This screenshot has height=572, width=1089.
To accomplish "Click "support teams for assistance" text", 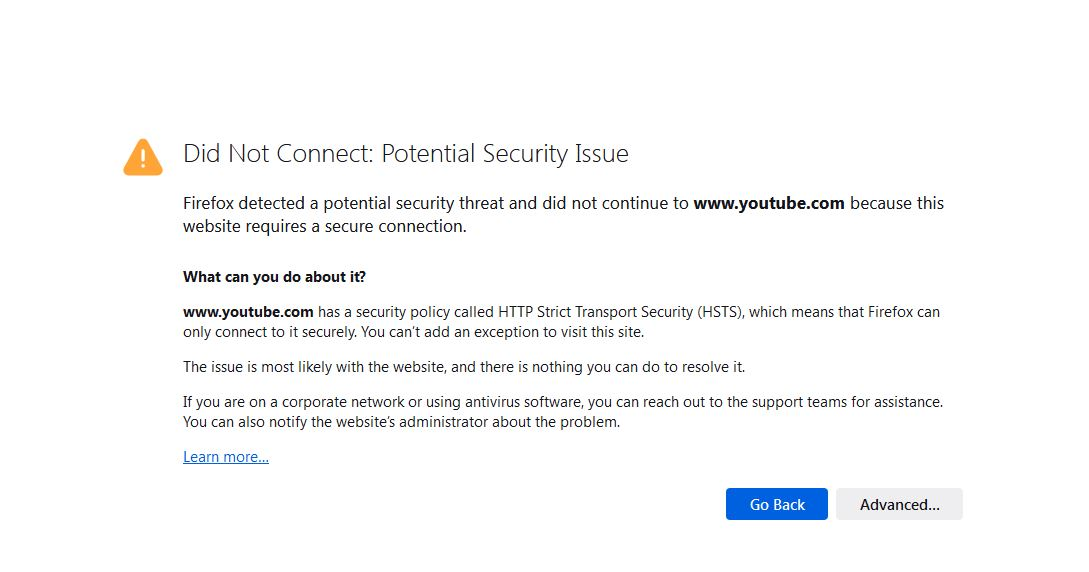I will pyautogui.click(x=846, y=402).
